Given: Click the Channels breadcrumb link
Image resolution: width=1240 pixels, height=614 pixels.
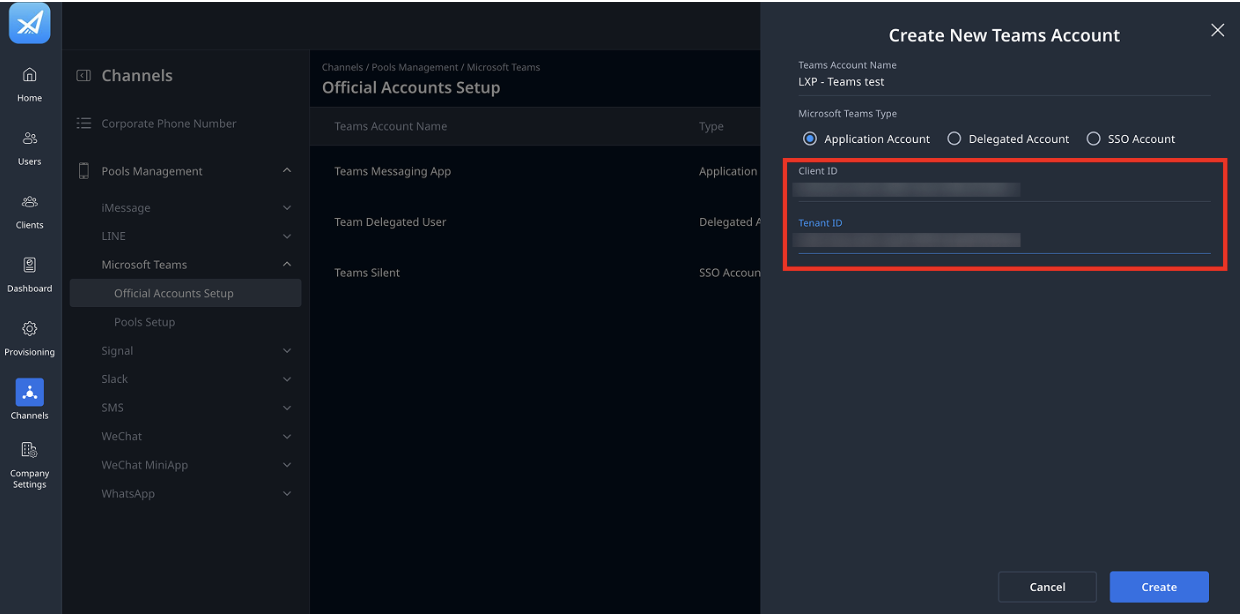Looking at the screenshot, I should (x=342, y=67).
